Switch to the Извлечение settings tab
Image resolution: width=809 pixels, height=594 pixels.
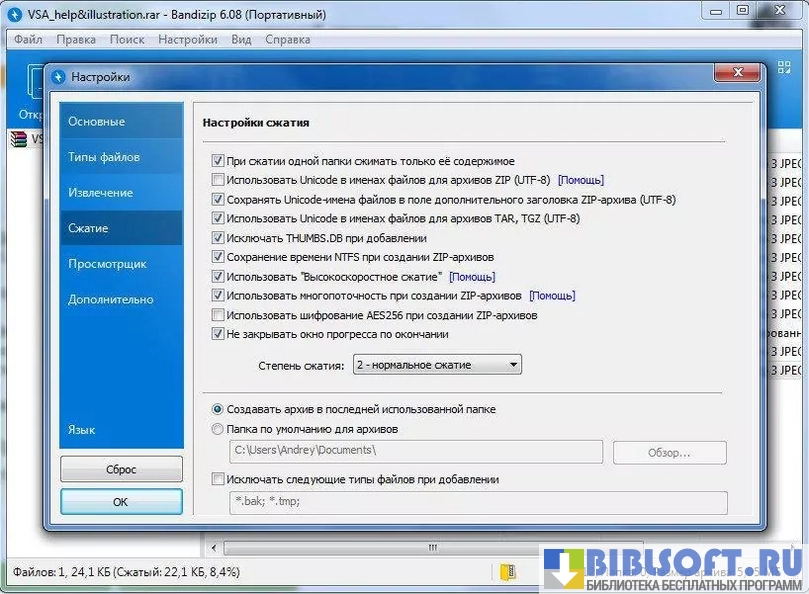(x=101, y=193)
